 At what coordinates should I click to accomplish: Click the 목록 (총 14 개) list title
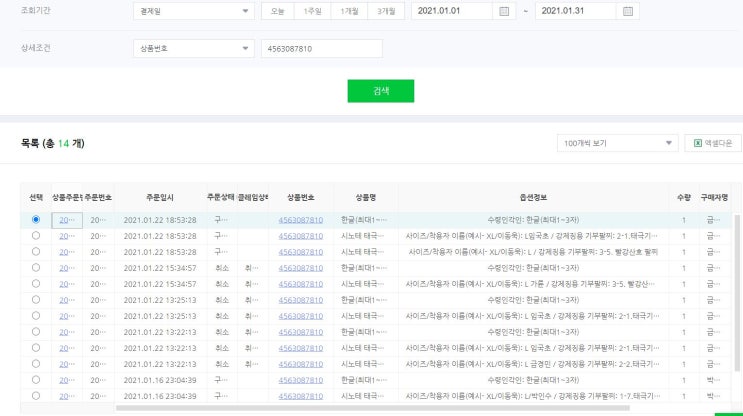pos(53,143)
